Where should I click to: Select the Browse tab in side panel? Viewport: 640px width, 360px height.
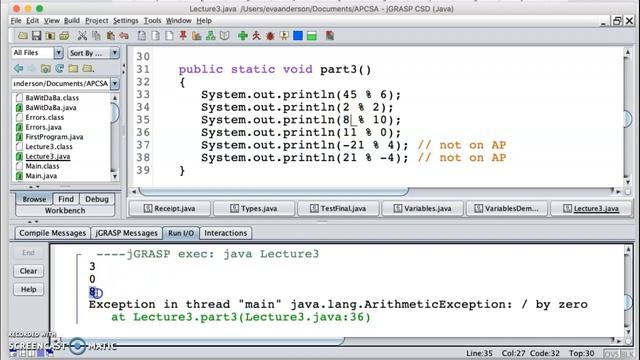(x=34, y=199)
